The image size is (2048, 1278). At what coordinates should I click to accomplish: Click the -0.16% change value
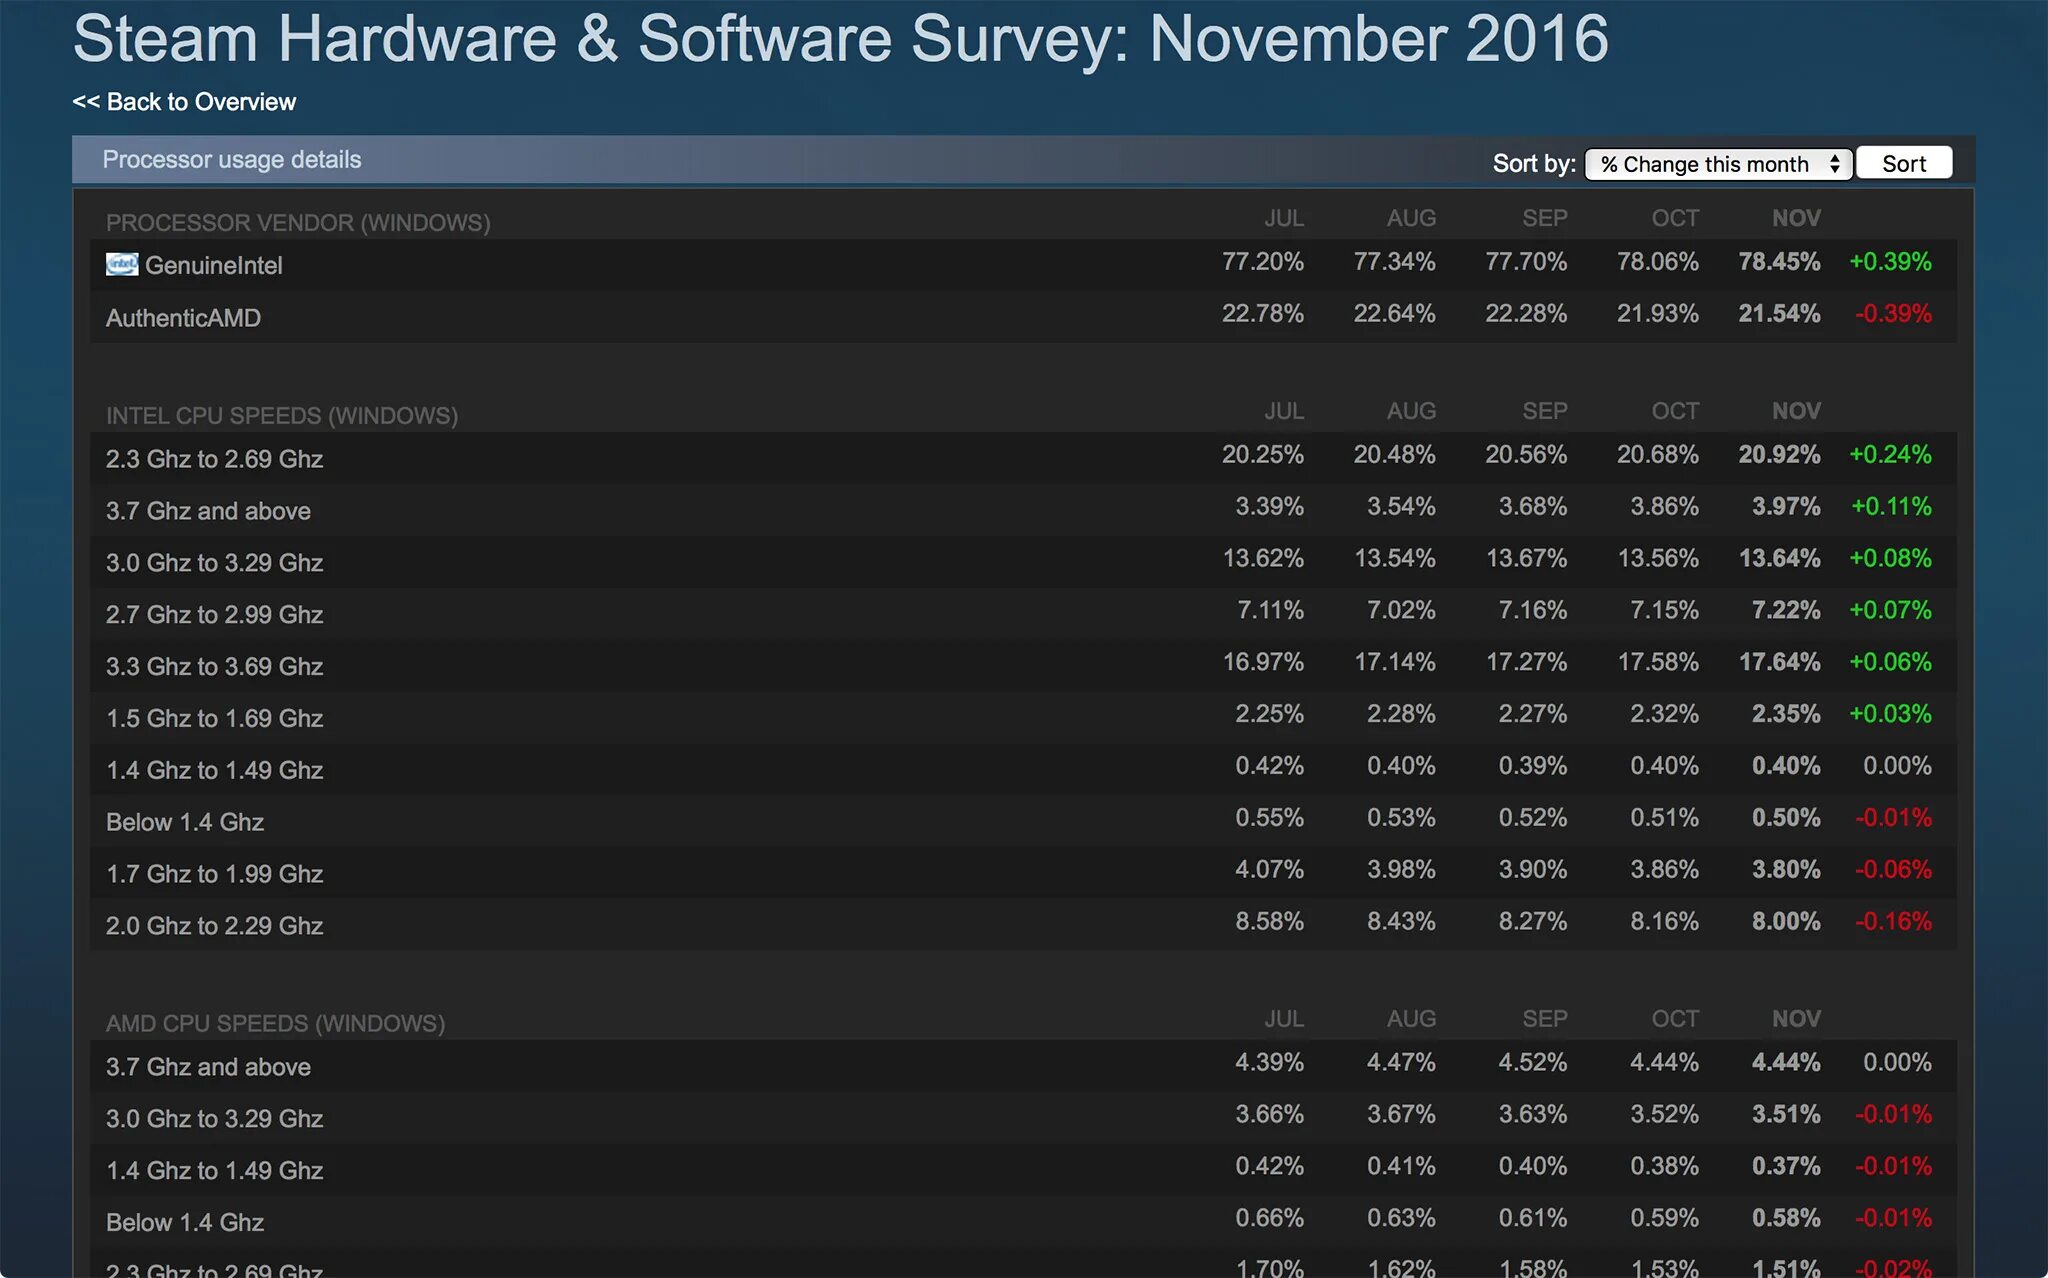(x=1893, y=922)
